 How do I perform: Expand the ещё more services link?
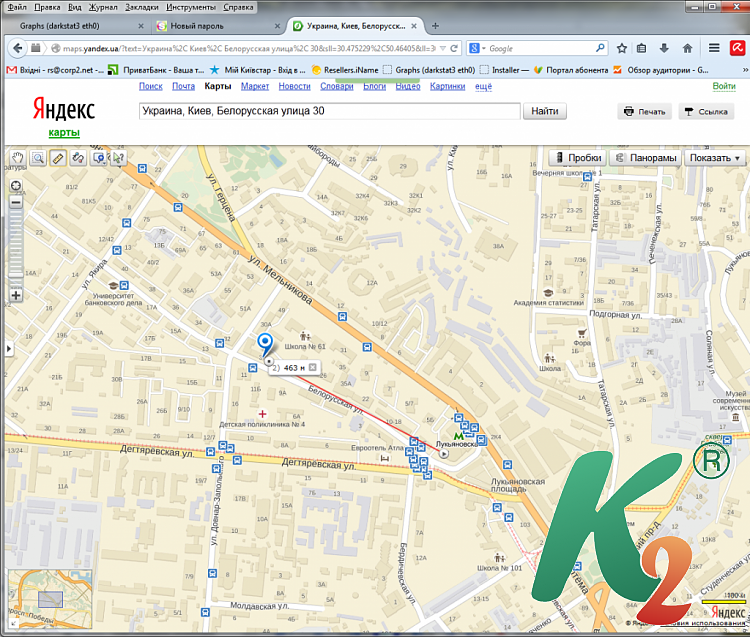pos(484,87)
